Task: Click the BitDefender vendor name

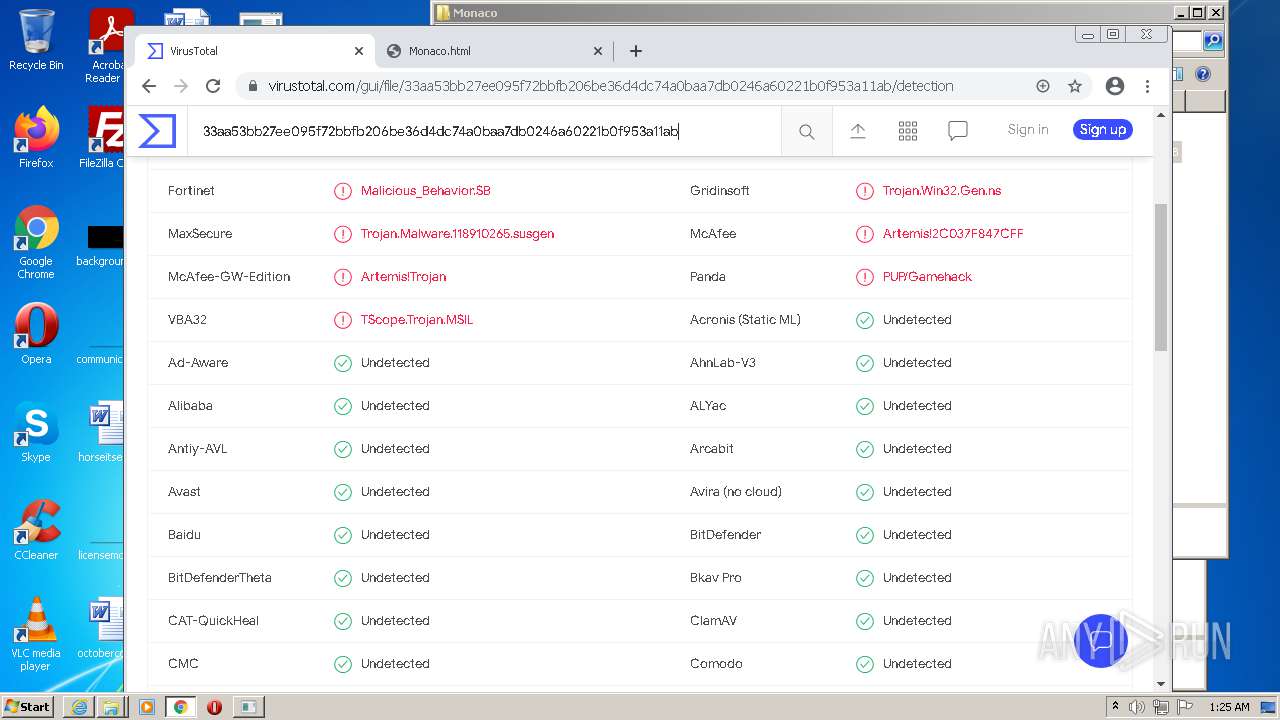Action: tap(726, 535)
